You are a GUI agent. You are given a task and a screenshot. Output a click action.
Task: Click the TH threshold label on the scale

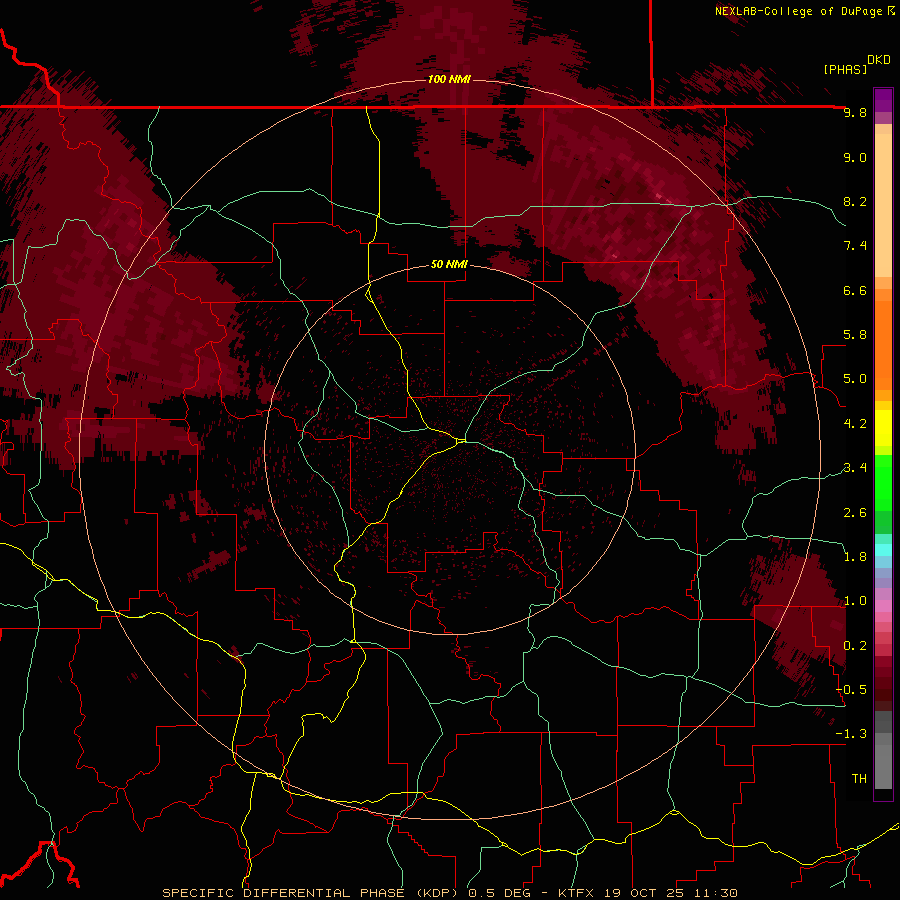click(859, 779)
